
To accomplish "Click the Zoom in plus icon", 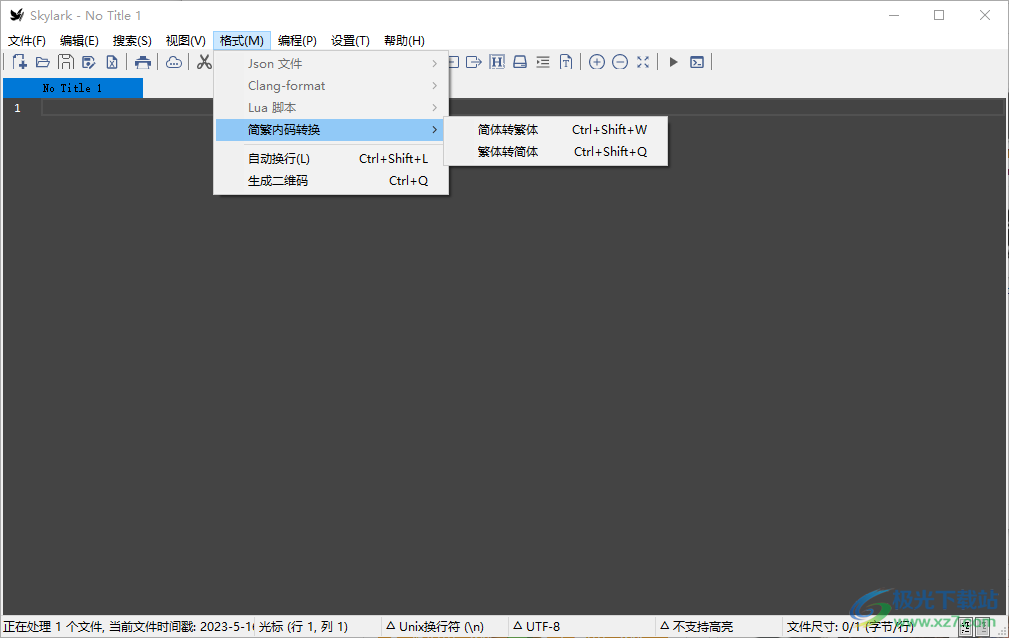I will coord(597,62).
